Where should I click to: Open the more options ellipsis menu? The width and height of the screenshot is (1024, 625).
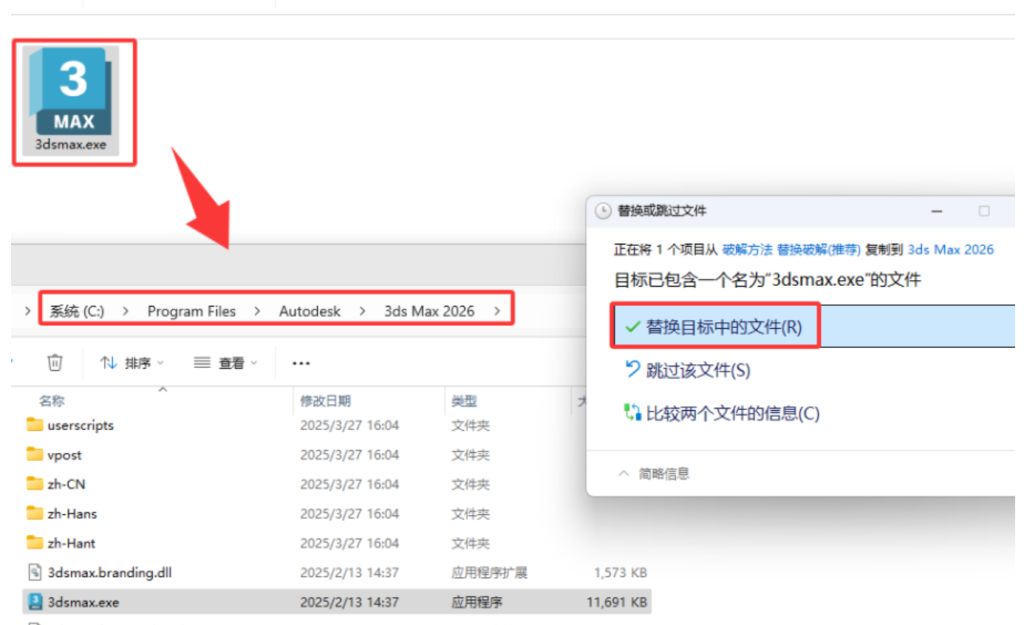(x=301, y=363)
